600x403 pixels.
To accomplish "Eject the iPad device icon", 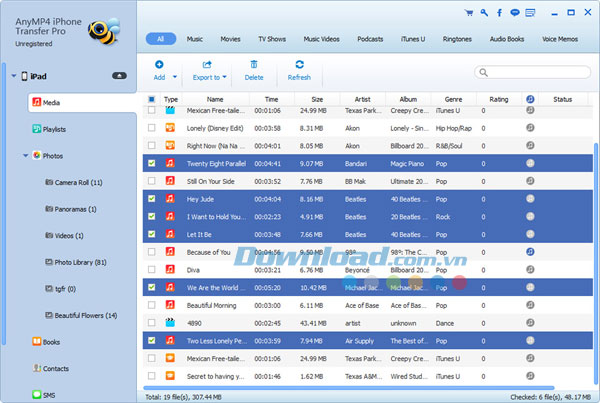I will click(119, 76).
